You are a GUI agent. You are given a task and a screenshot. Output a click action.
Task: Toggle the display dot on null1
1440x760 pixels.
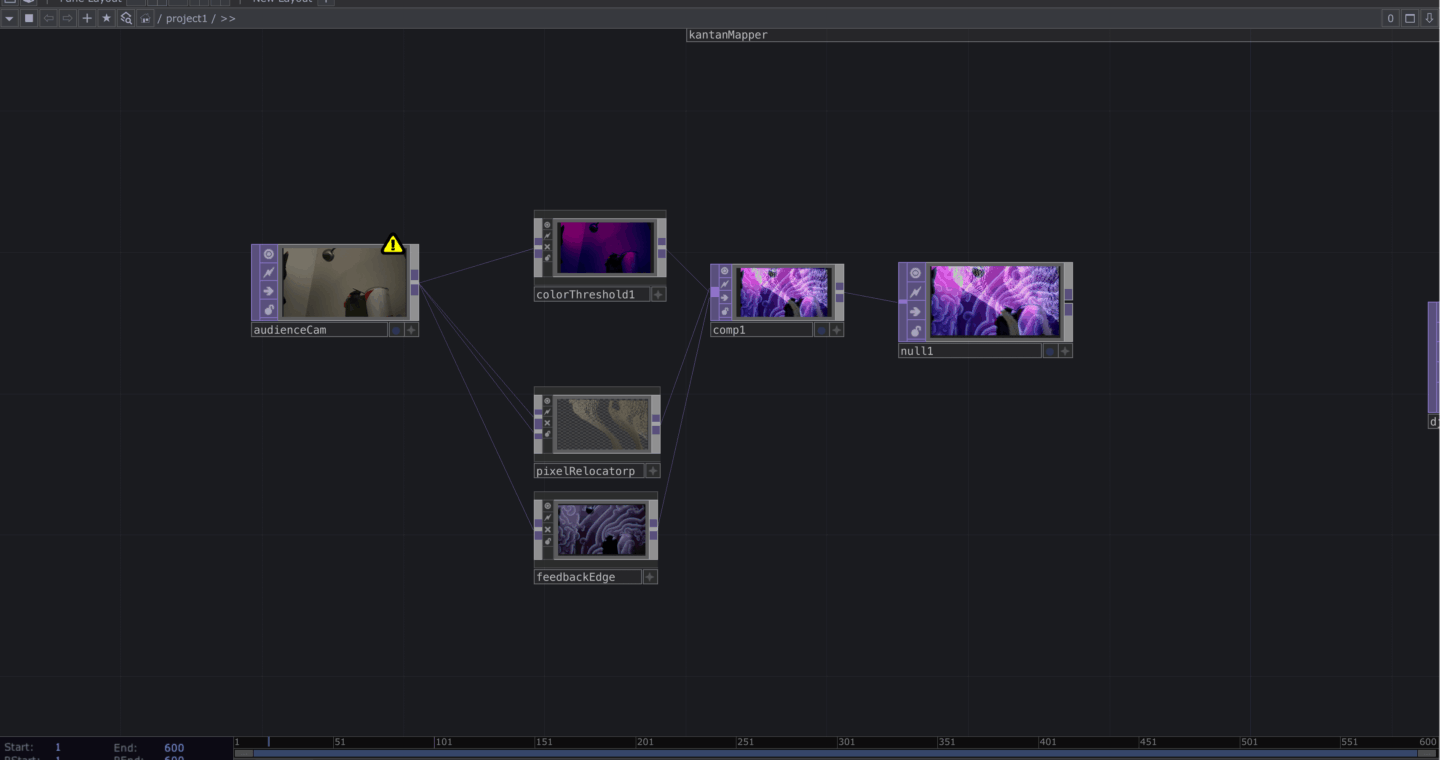click(x=1049, y=351)
